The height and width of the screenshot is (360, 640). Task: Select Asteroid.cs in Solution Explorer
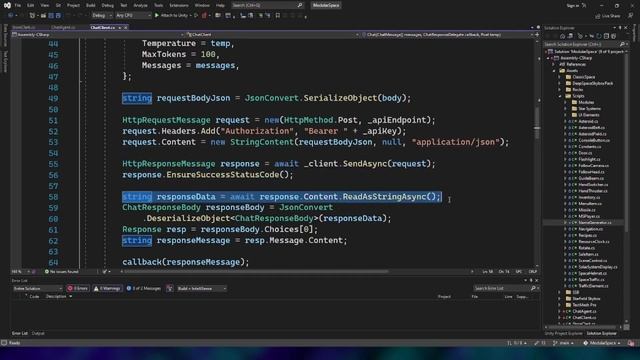click(x=588, y=121)
